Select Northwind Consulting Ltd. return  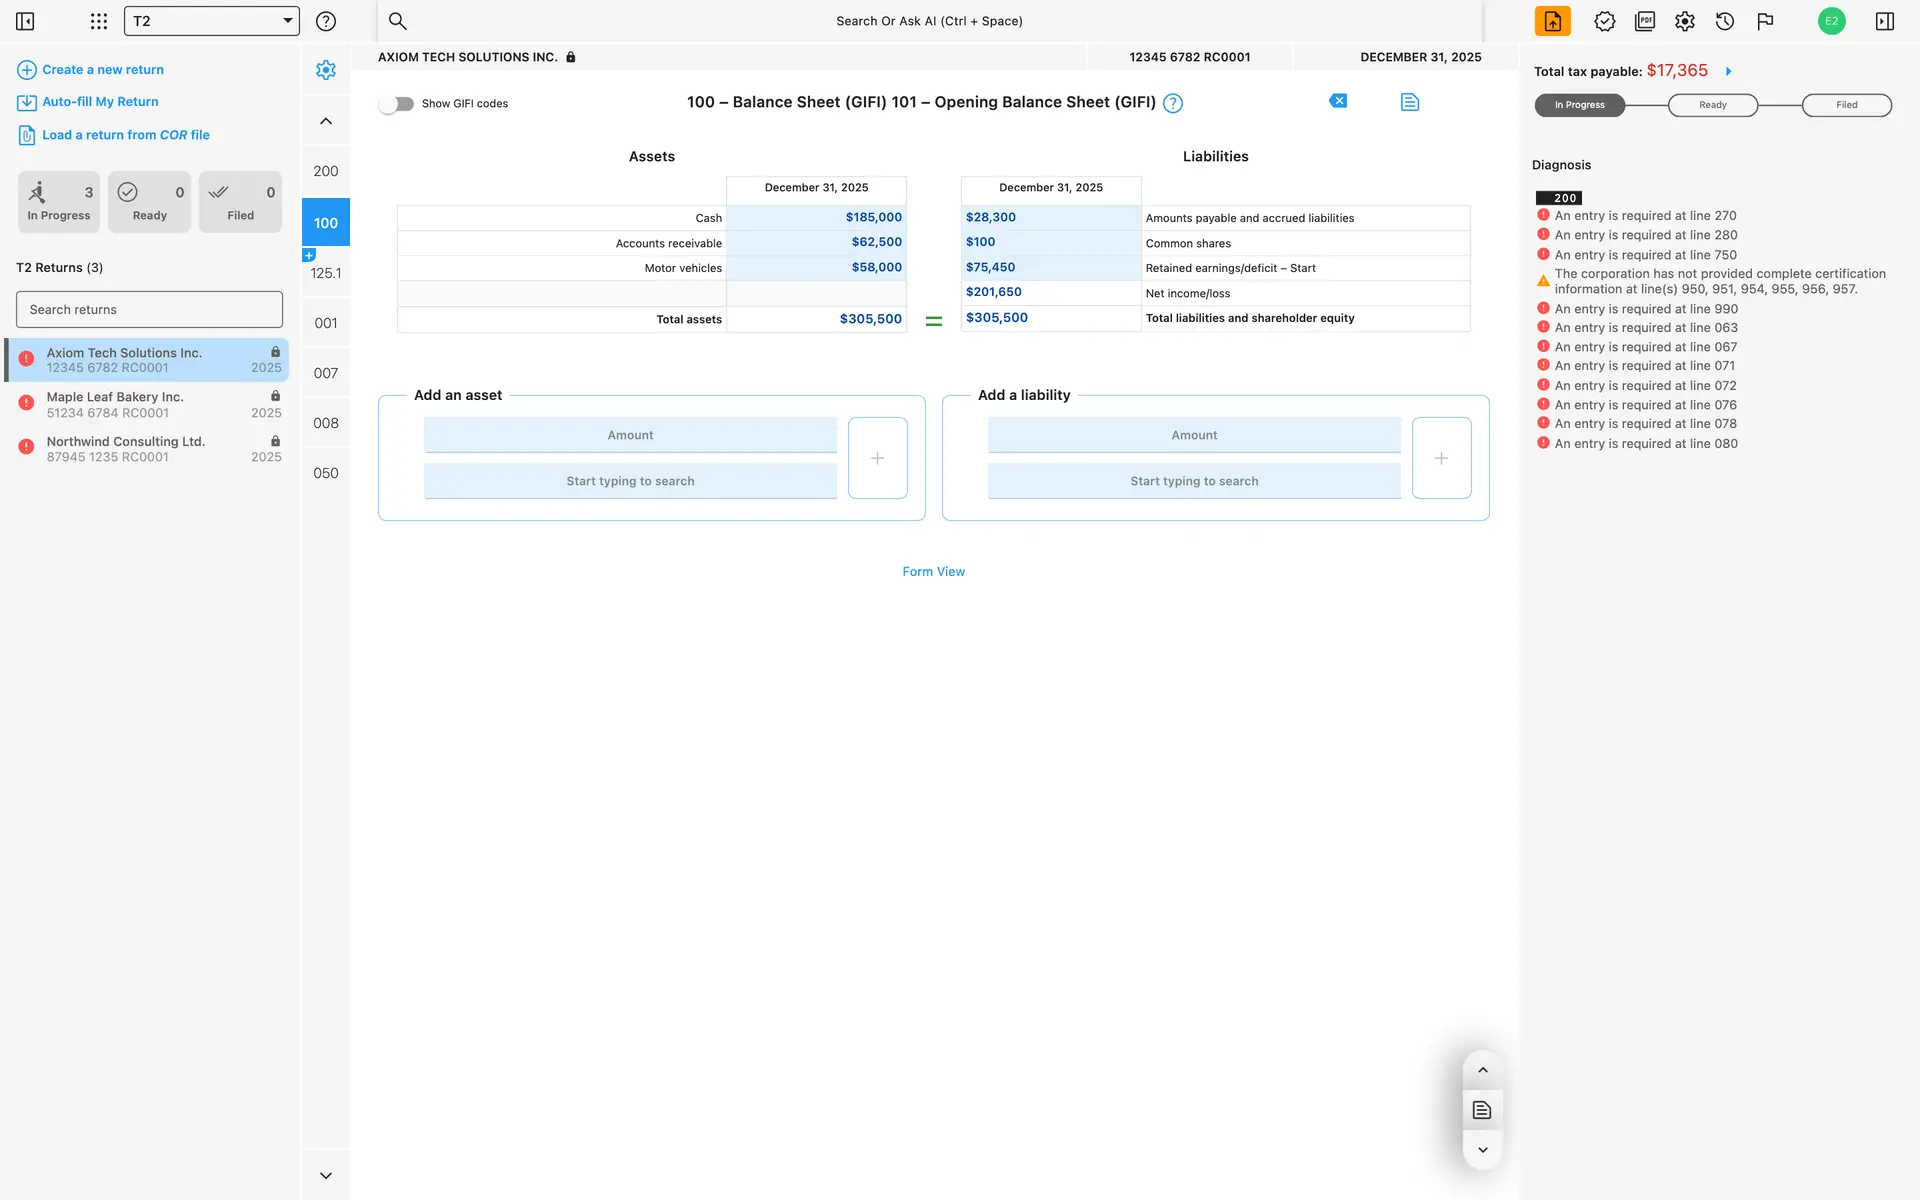click(149, 449)
